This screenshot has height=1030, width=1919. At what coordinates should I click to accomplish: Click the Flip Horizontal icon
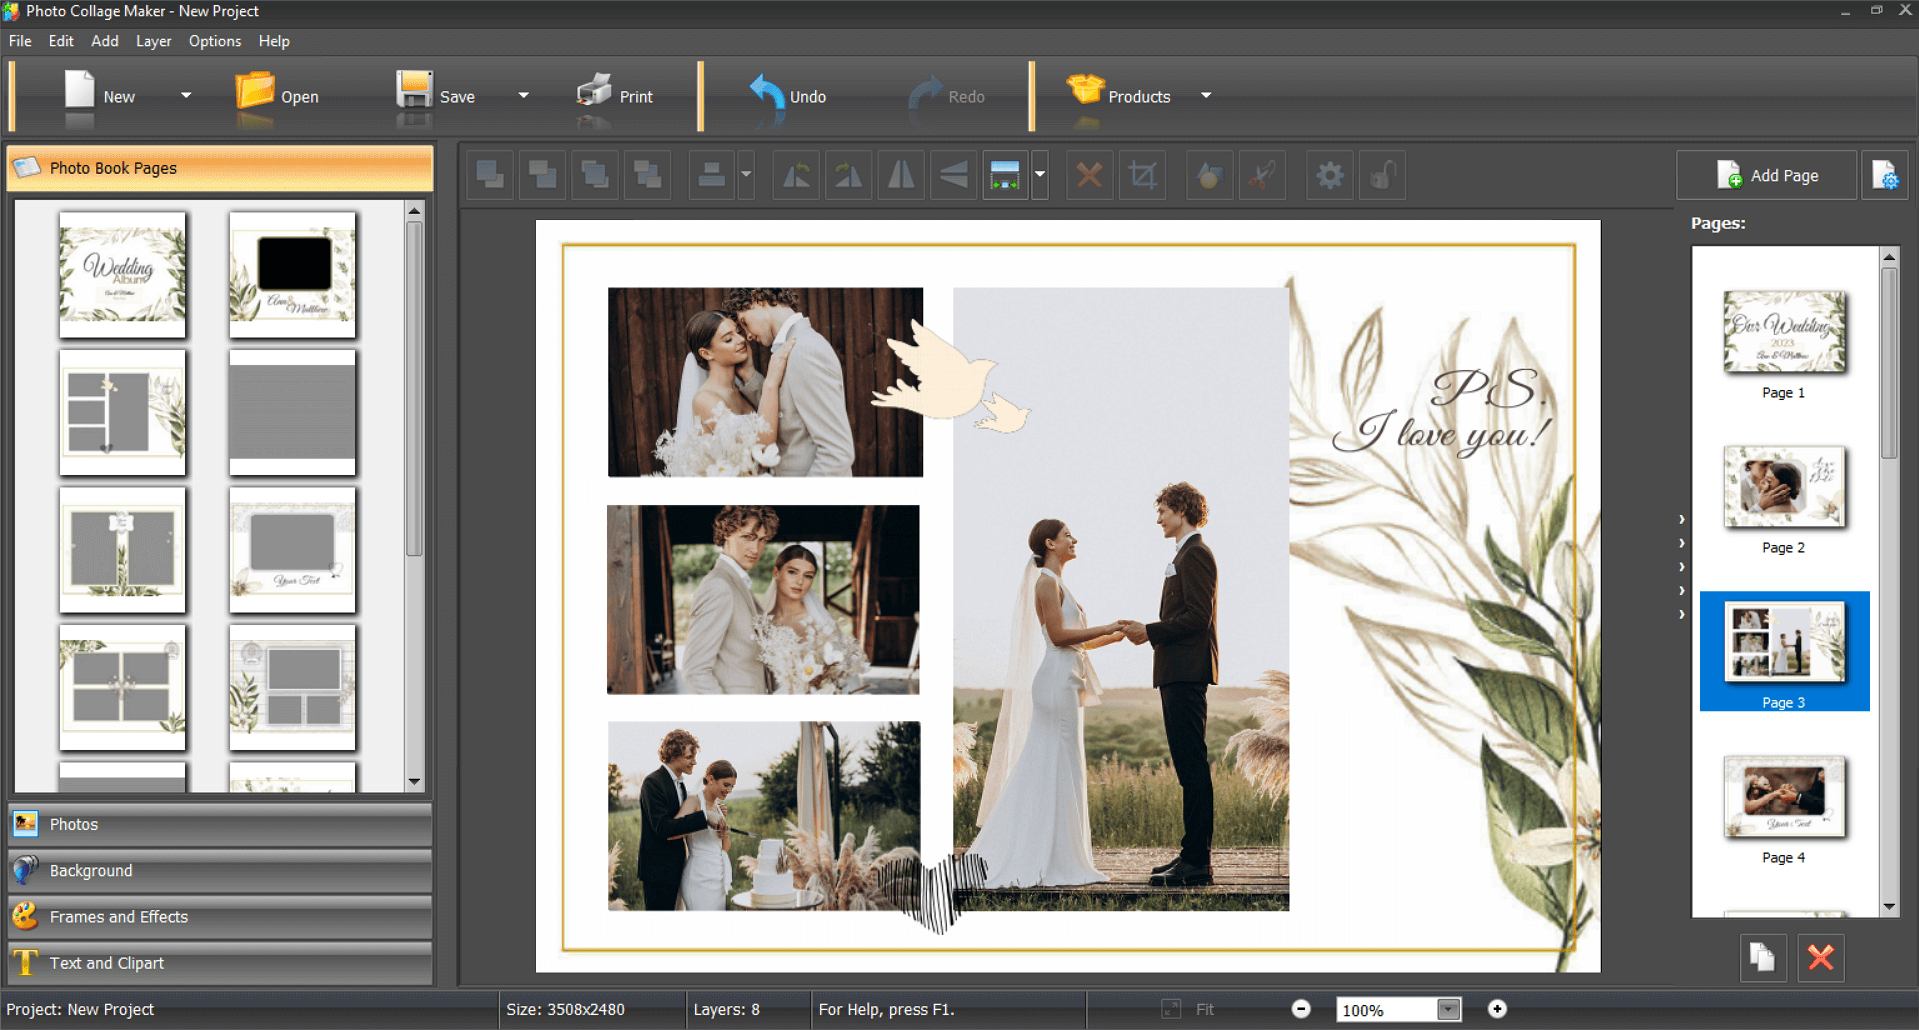tap(900, 175)
